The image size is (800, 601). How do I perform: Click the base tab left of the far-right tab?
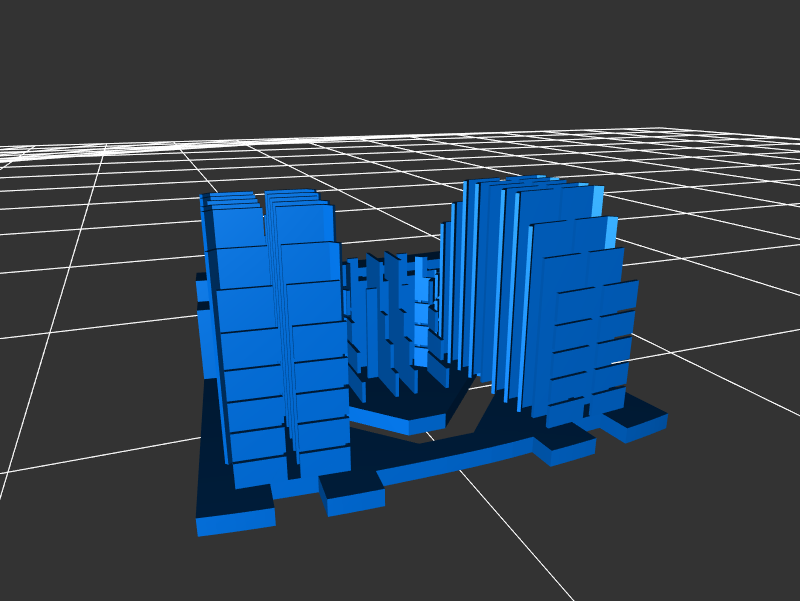pos(565,445)
